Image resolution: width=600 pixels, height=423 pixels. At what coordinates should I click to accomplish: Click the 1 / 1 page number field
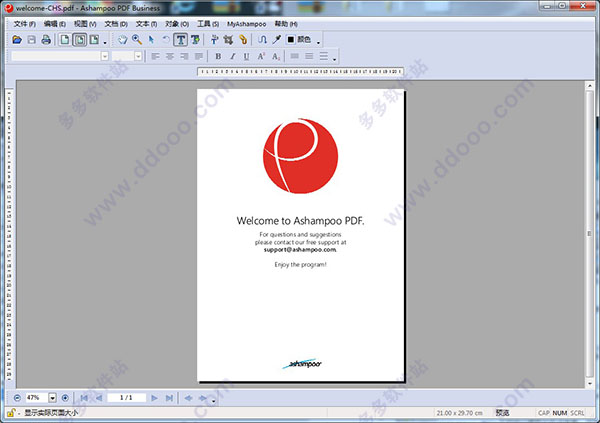[126, 398]
